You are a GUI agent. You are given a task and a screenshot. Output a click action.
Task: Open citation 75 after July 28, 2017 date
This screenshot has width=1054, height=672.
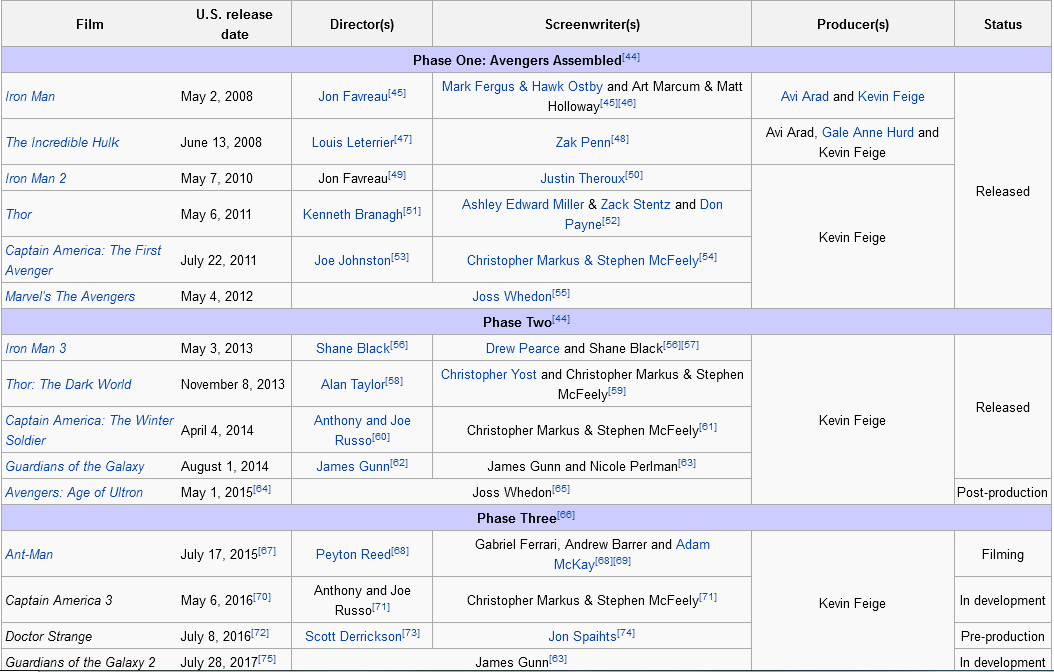(267, 659)
